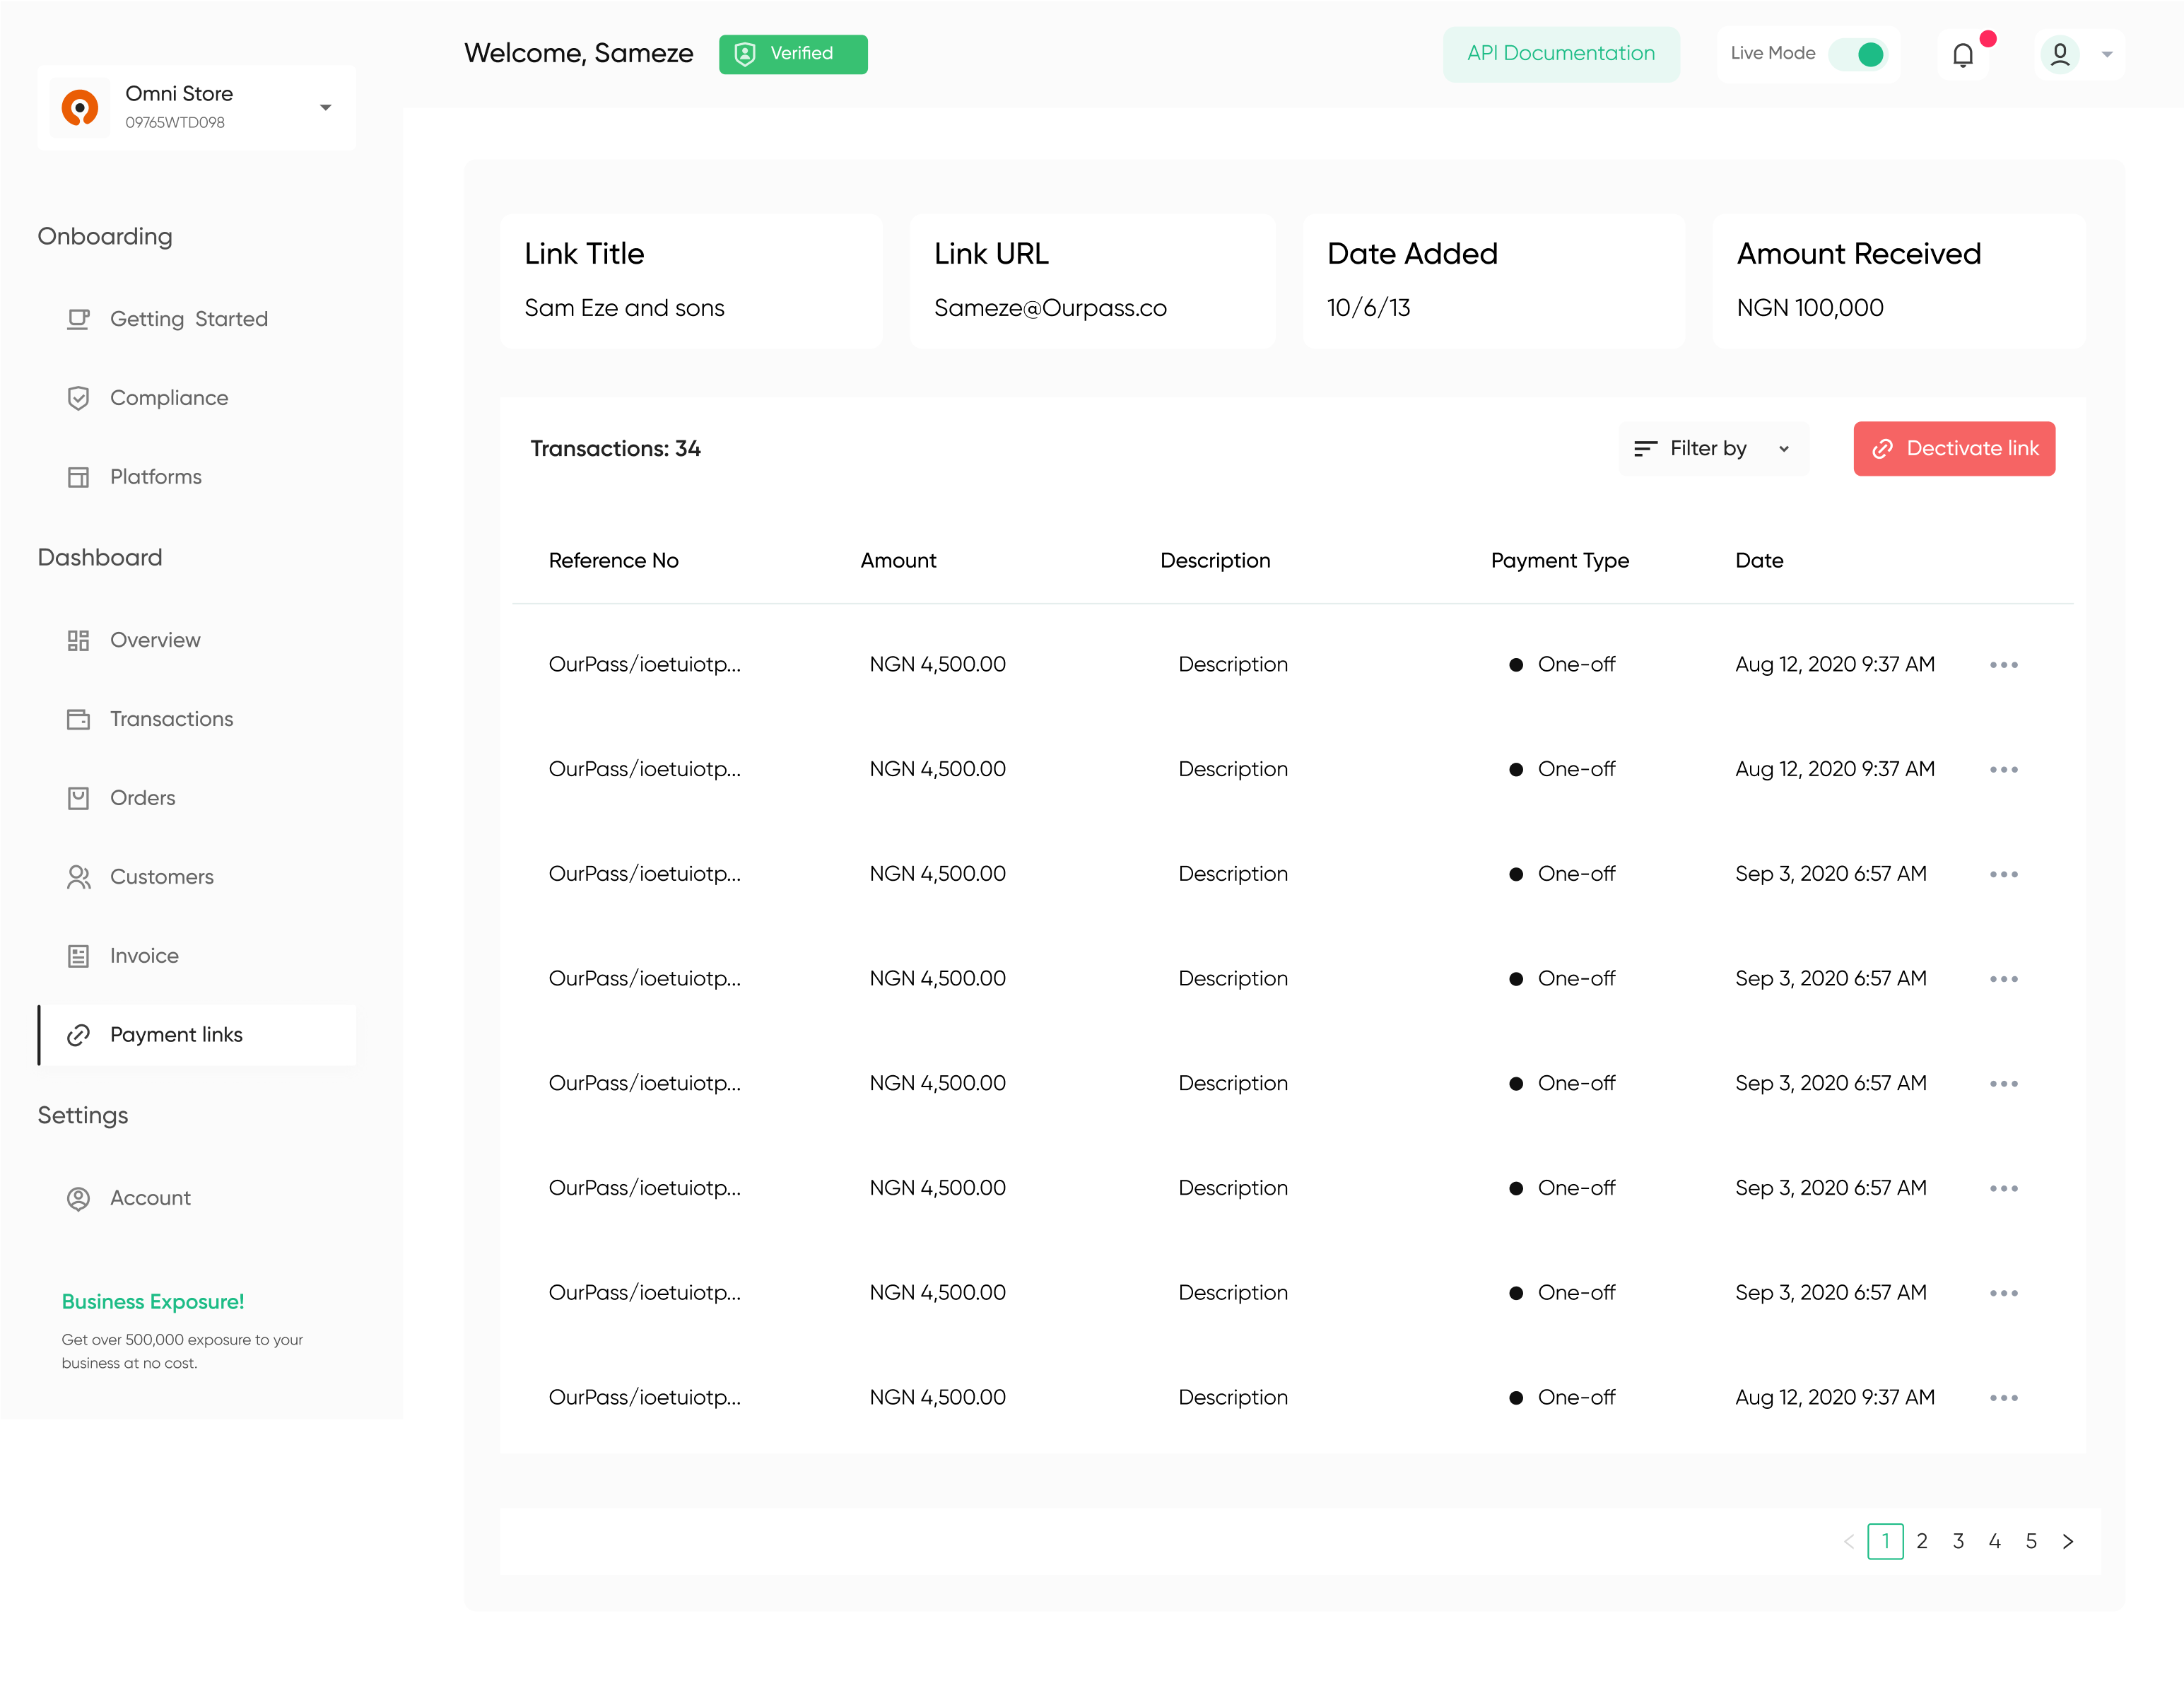Click the Omni Store logo icon
Viewport: 2184px width, 1681px height.
point(80,107)
